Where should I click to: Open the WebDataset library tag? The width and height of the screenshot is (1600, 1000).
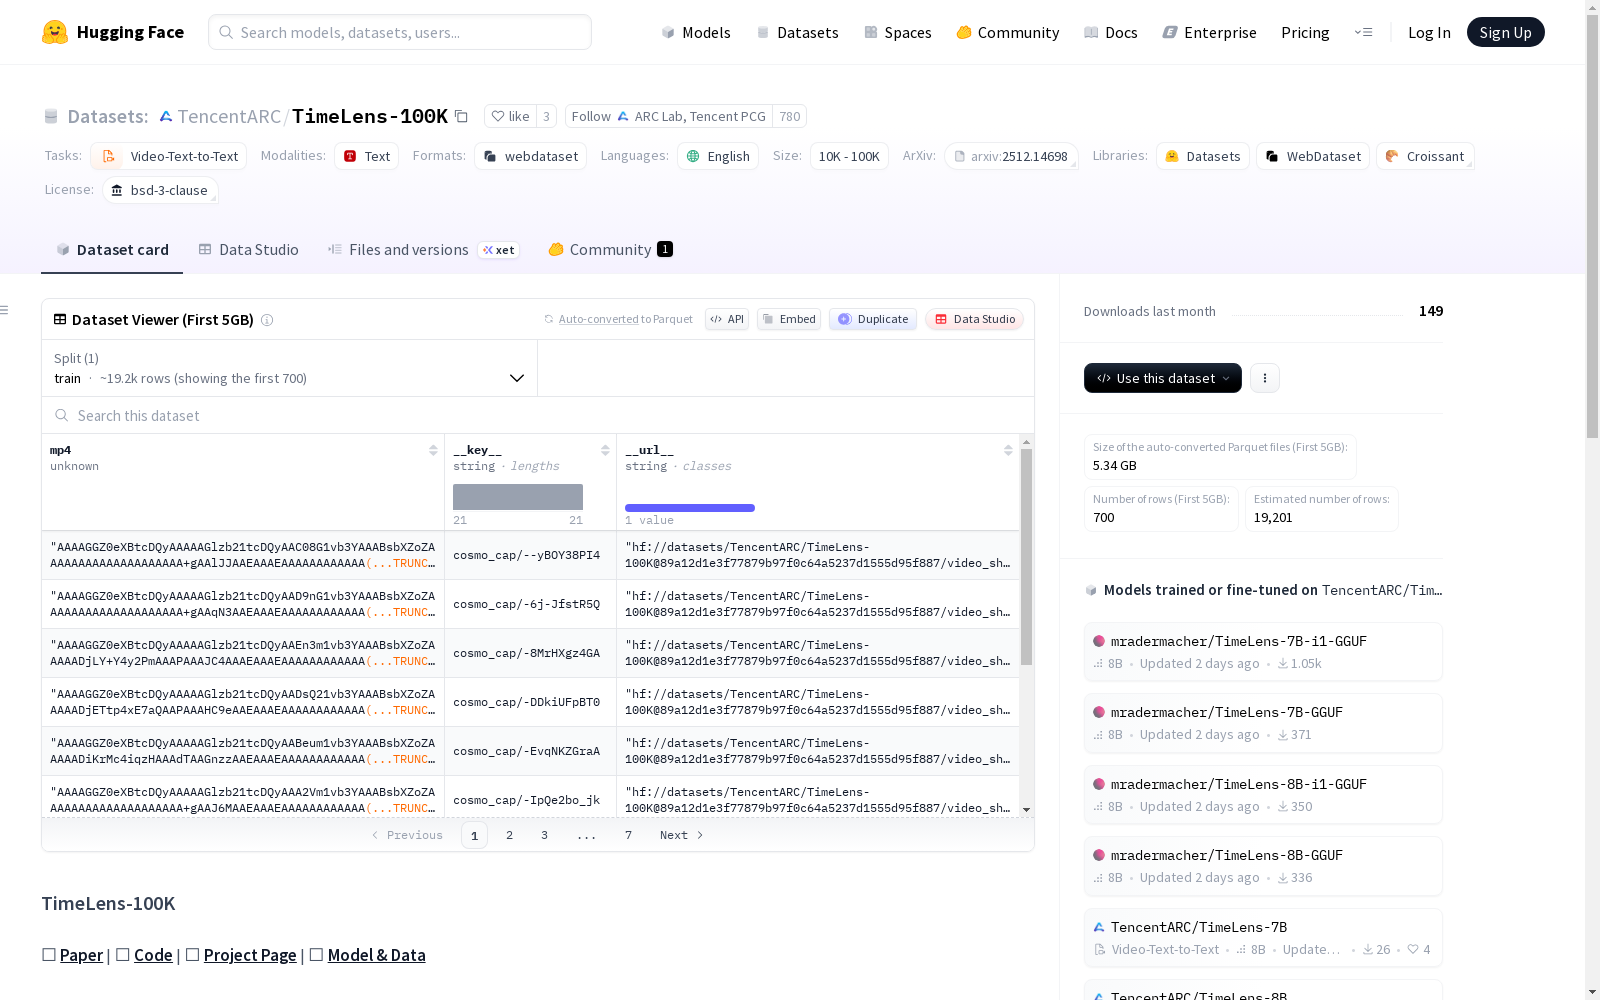coord(1313,156)
